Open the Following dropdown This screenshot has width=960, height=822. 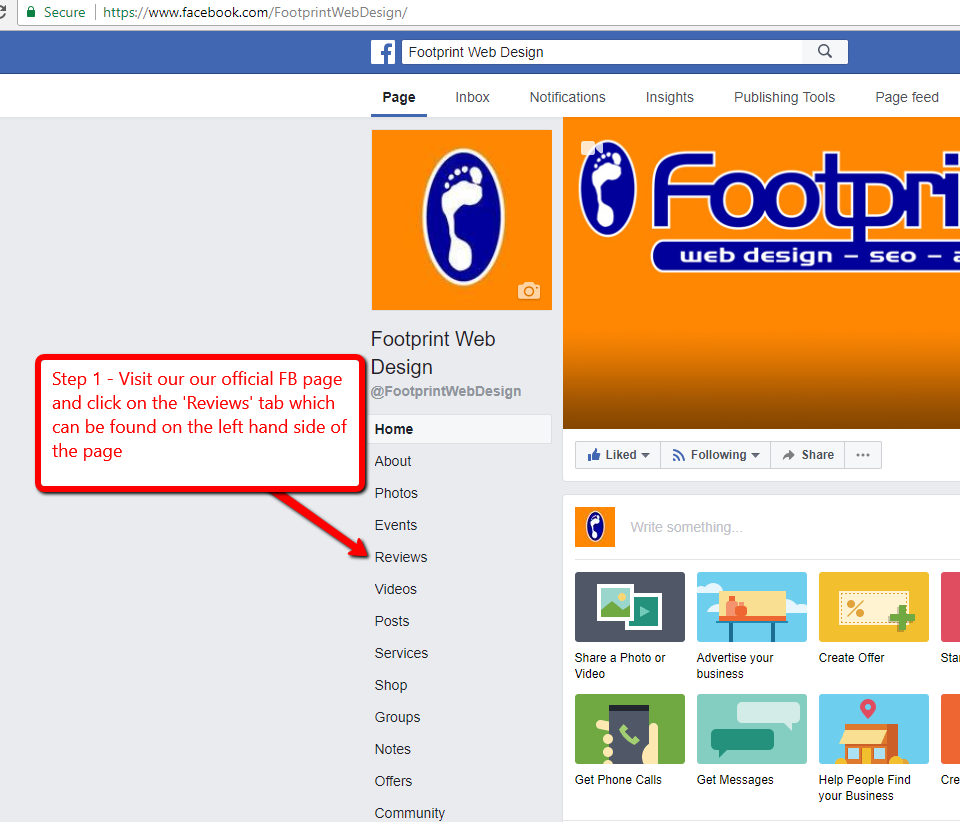(x=714, y=454)
